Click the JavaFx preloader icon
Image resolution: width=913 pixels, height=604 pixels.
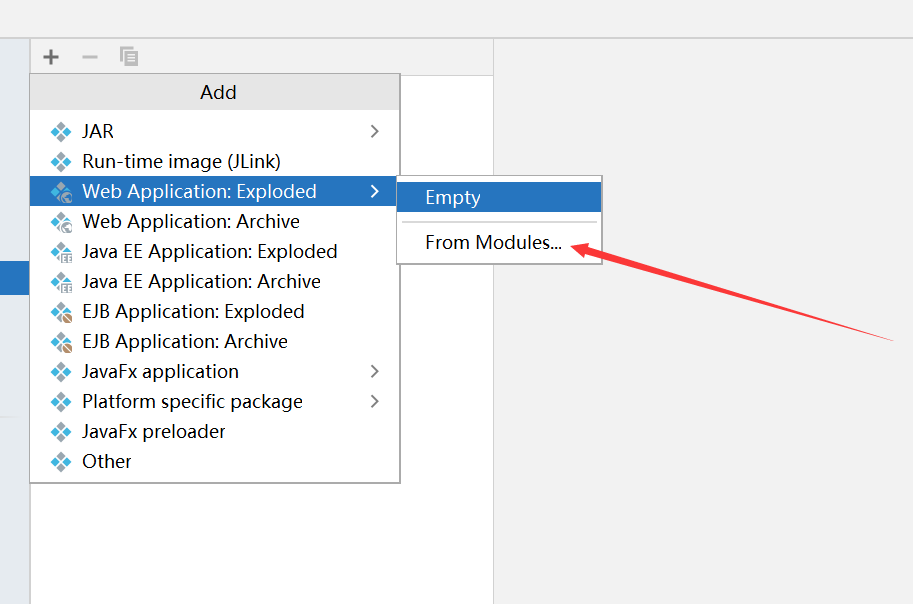(x=61, y=432)
